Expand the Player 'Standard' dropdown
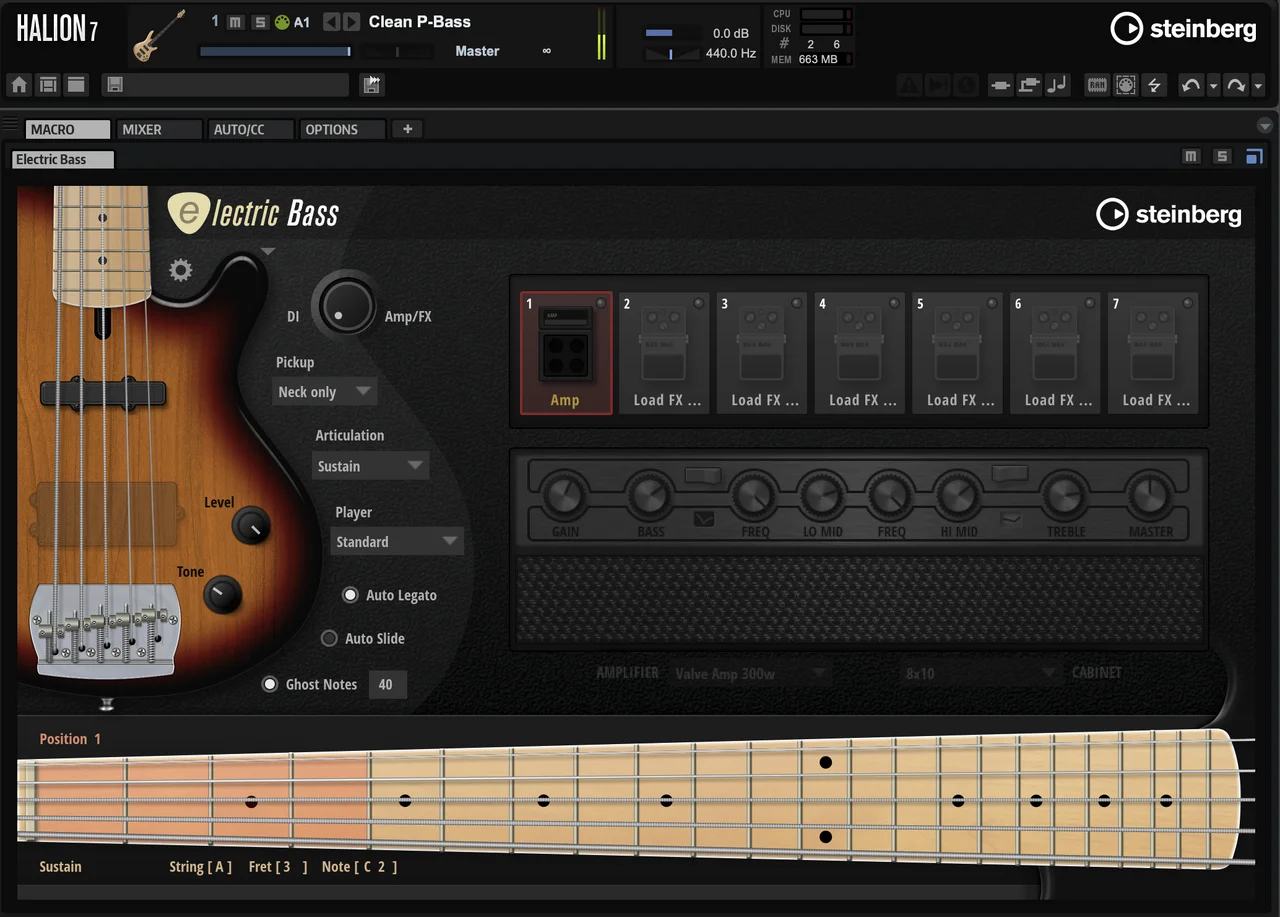1280x917 pixels. click(397, 542)
